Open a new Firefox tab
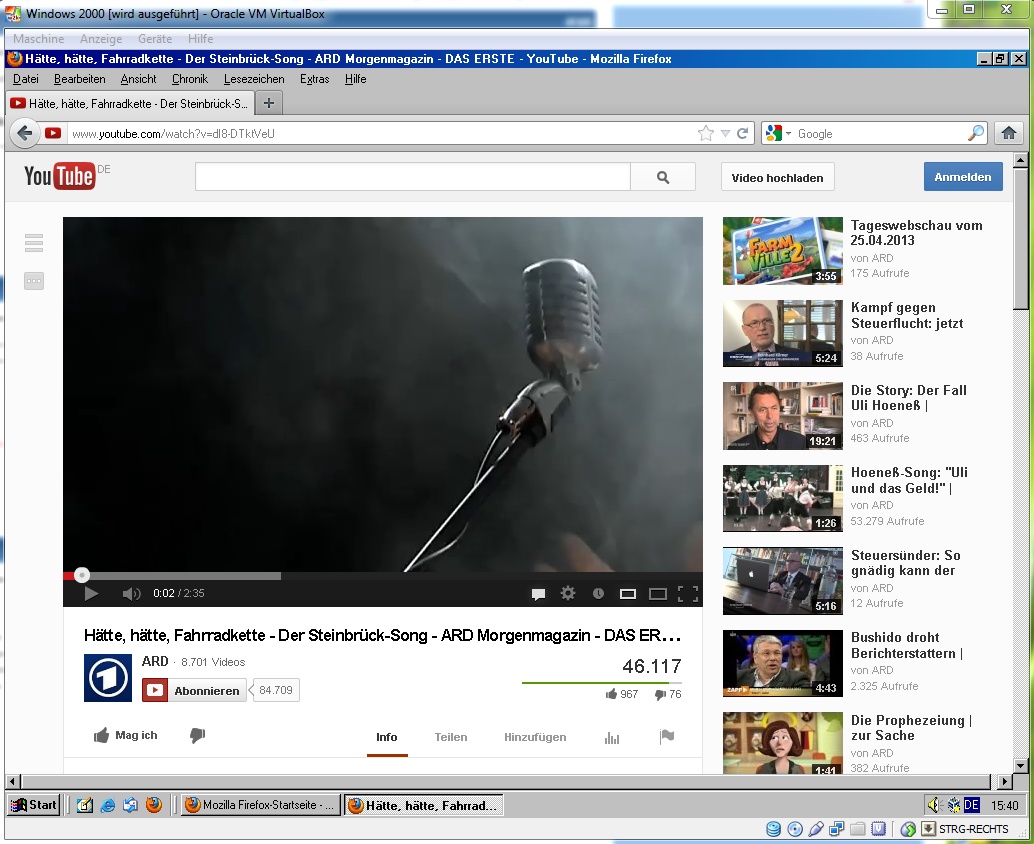The width and height of the screenshot is (1034, 844). [x=268, y=103]
